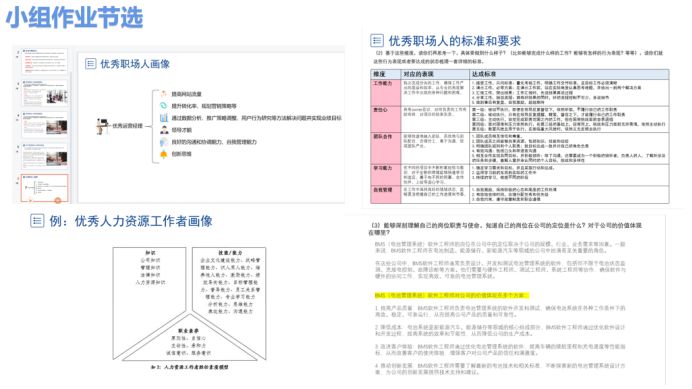The width and height of the screenshot is (692, 389).
Task: Select the third slide thumbnail in the panel
Action: 45,124
